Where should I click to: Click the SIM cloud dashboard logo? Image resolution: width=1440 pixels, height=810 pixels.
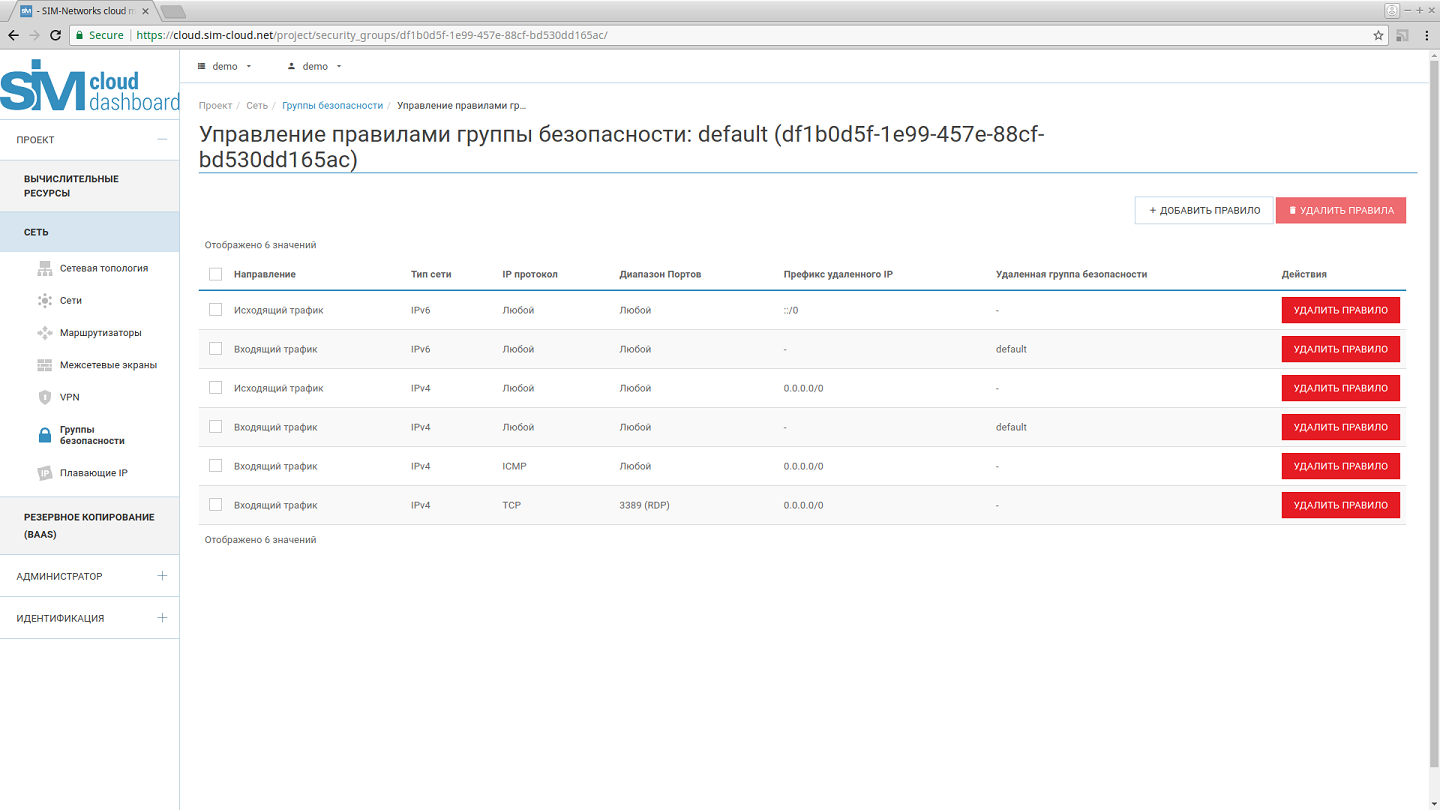tap(89, 87)
